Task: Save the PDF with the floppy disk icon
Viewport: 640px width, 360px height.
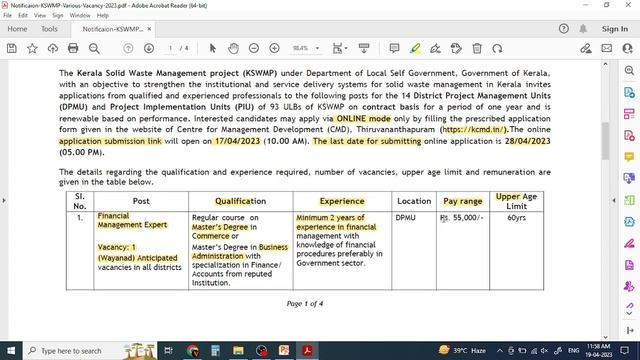Action: tap(12, 49)
